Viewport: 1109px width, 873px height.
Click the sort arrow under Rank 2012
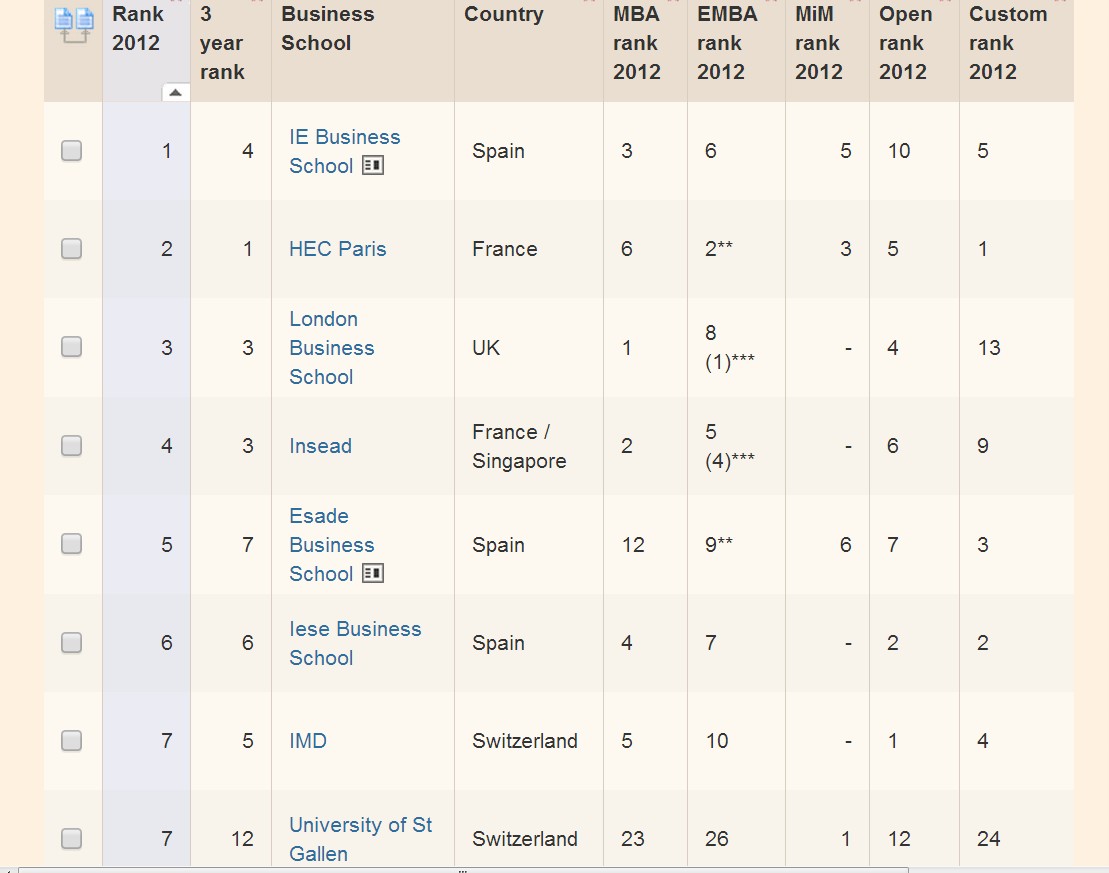point(175,92)
